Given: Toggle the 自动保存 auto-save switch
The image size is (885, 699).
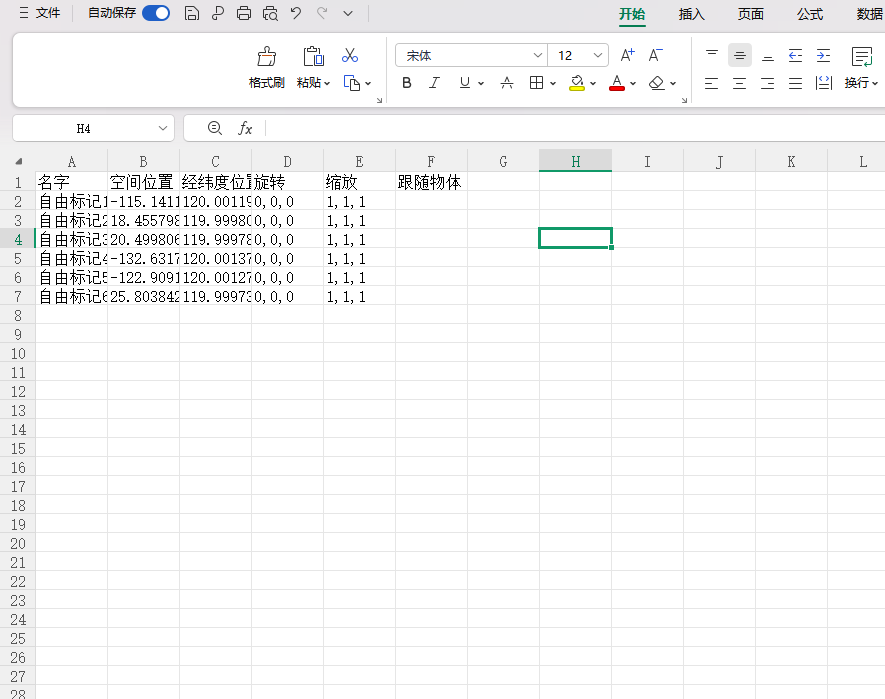Looking at the screenshot, I should click(156, 13).
